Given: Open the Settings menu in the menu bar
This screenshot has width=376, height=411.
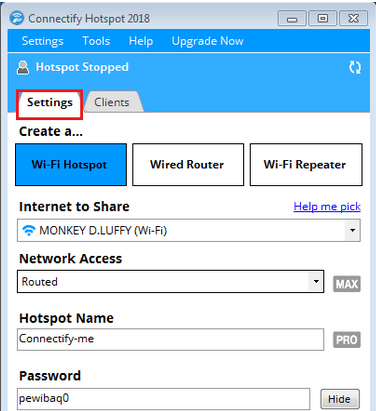Looking at the screenshot, I should click(x=42, y=41).
